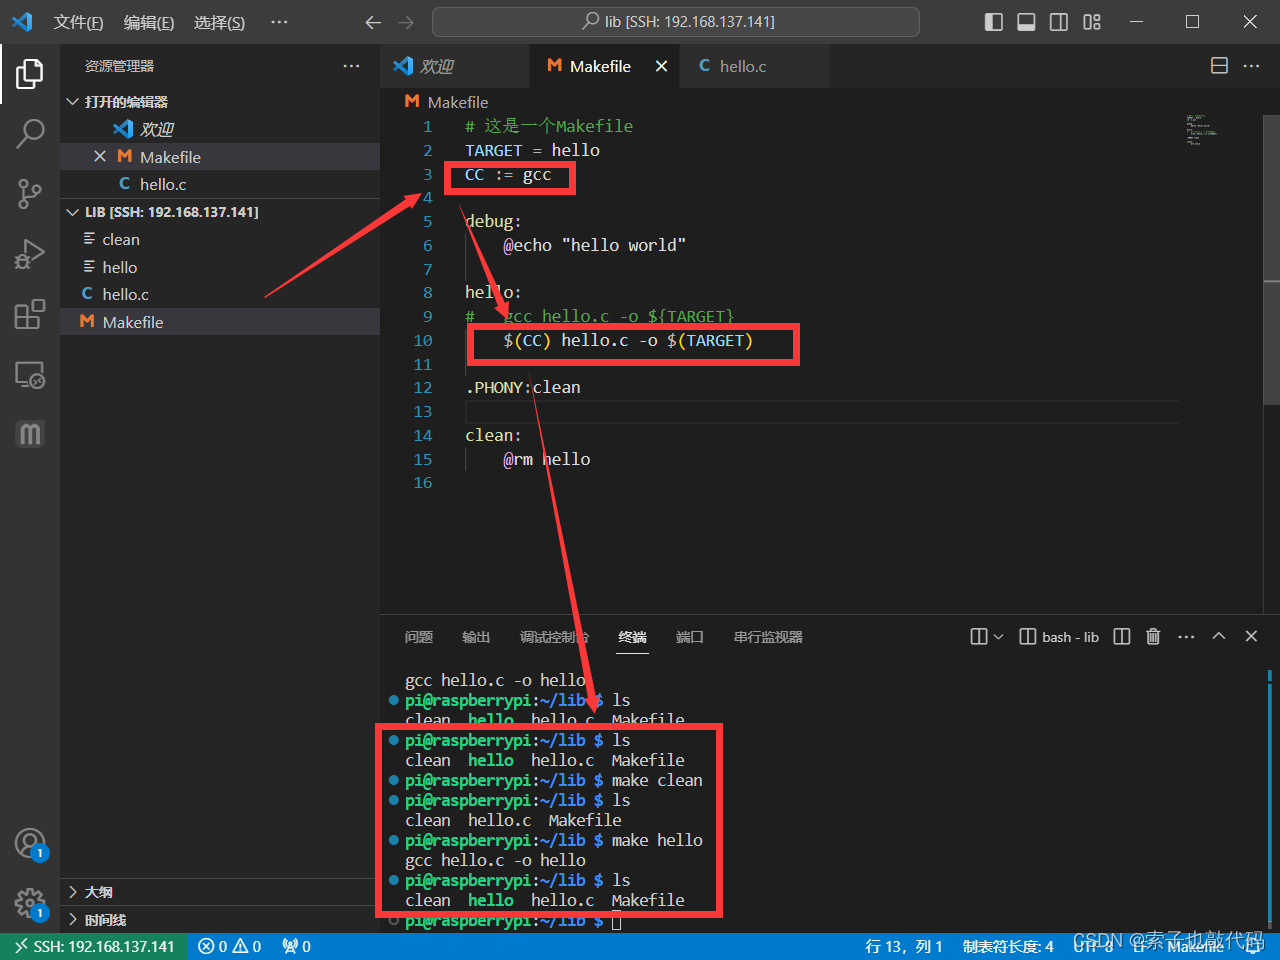Go forward with the right arrow
Viewport: 1280px width, 960px height.
tap(405, 22)
